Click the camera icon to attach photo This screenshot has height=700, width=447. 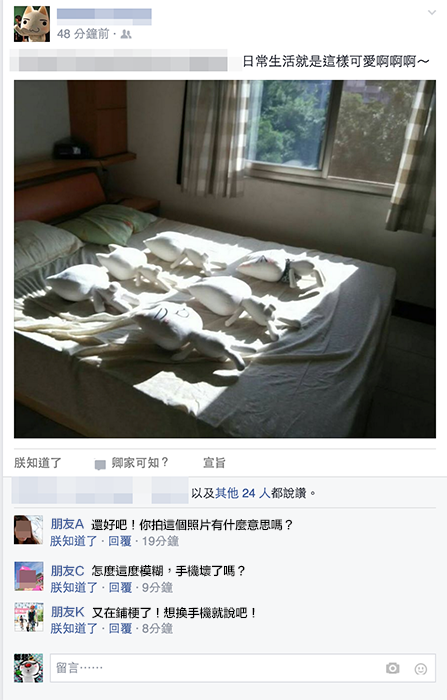[393, 668]
